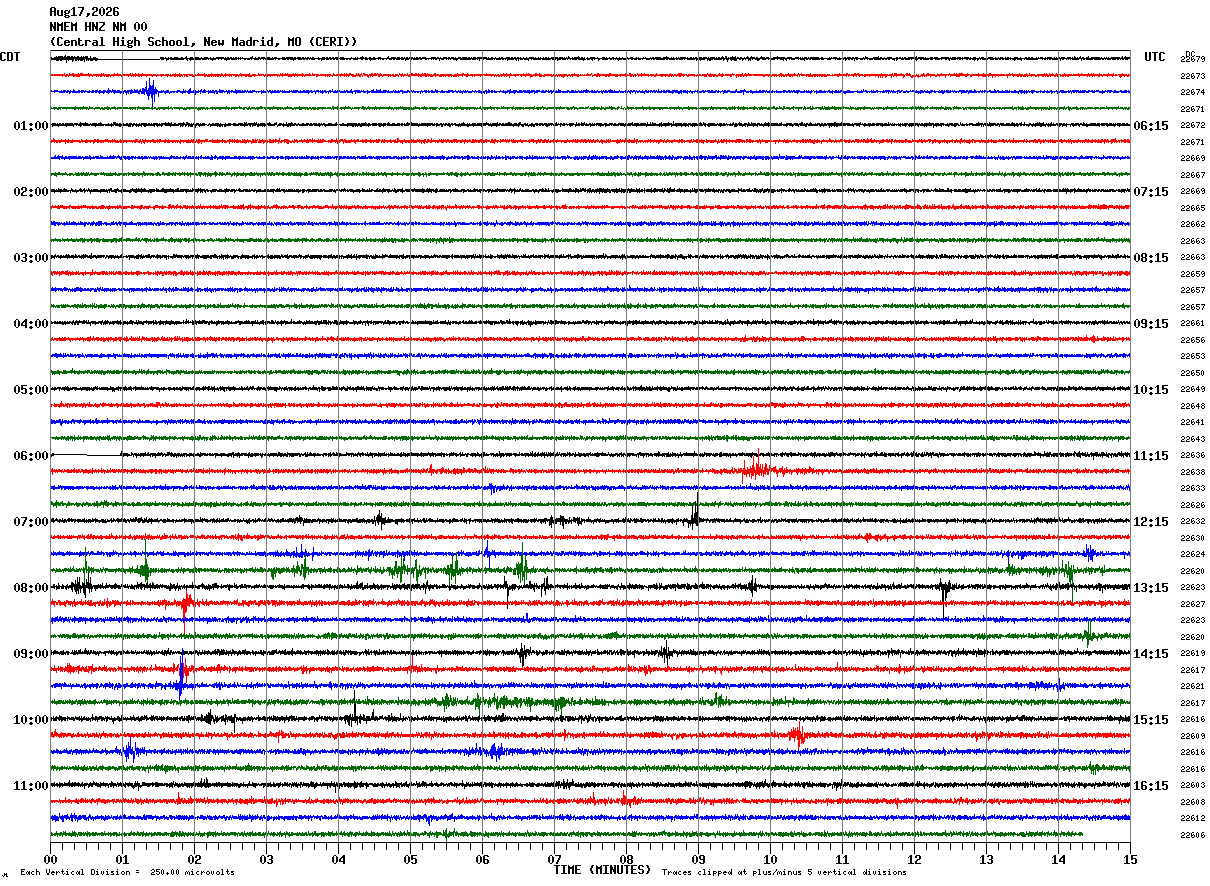Click the vertical division scale note
This screenshot has height=886, width=1210.
[x=127, y=872]
